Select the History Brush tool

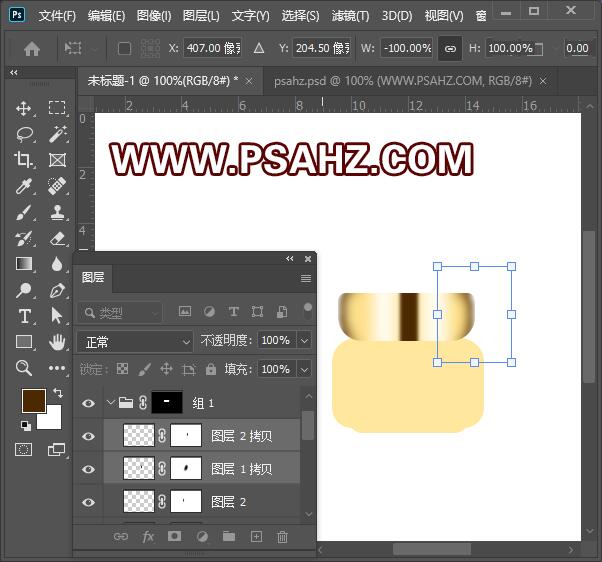click(x=23, y=238)
